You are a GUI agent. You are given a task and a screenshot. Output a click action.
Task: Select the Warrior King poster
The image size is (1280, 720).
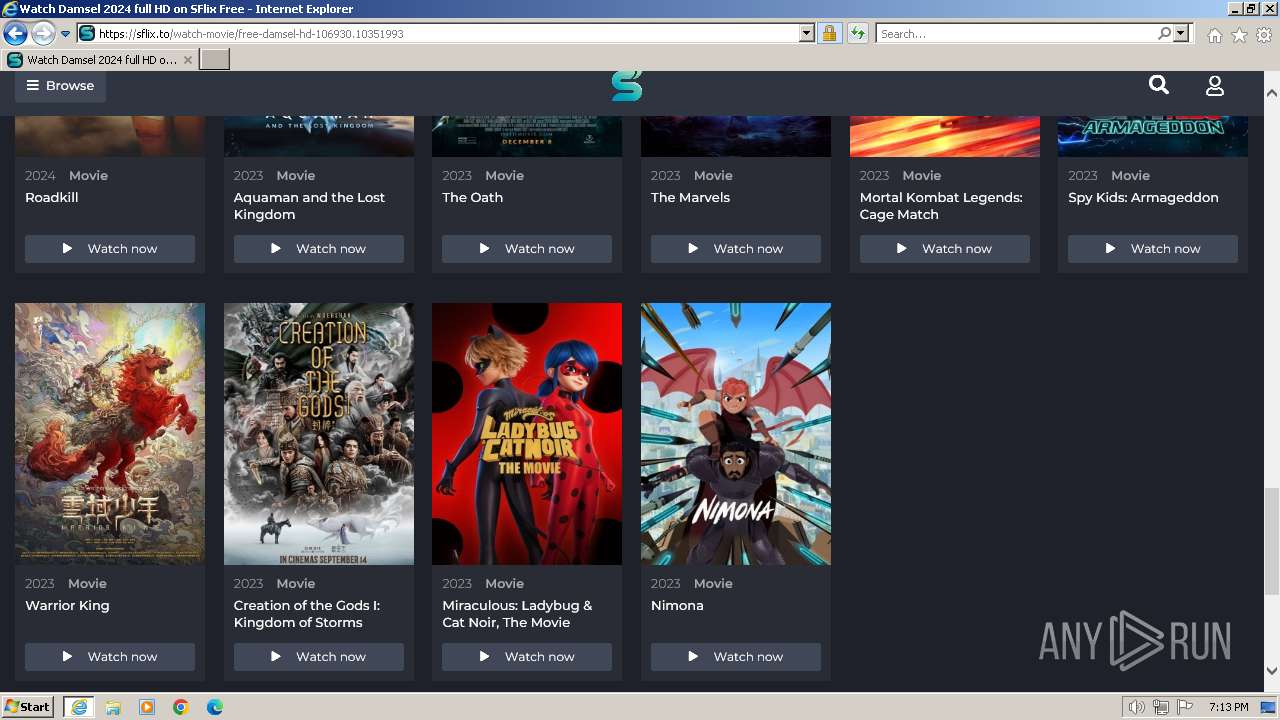click(x=110, y=434)
